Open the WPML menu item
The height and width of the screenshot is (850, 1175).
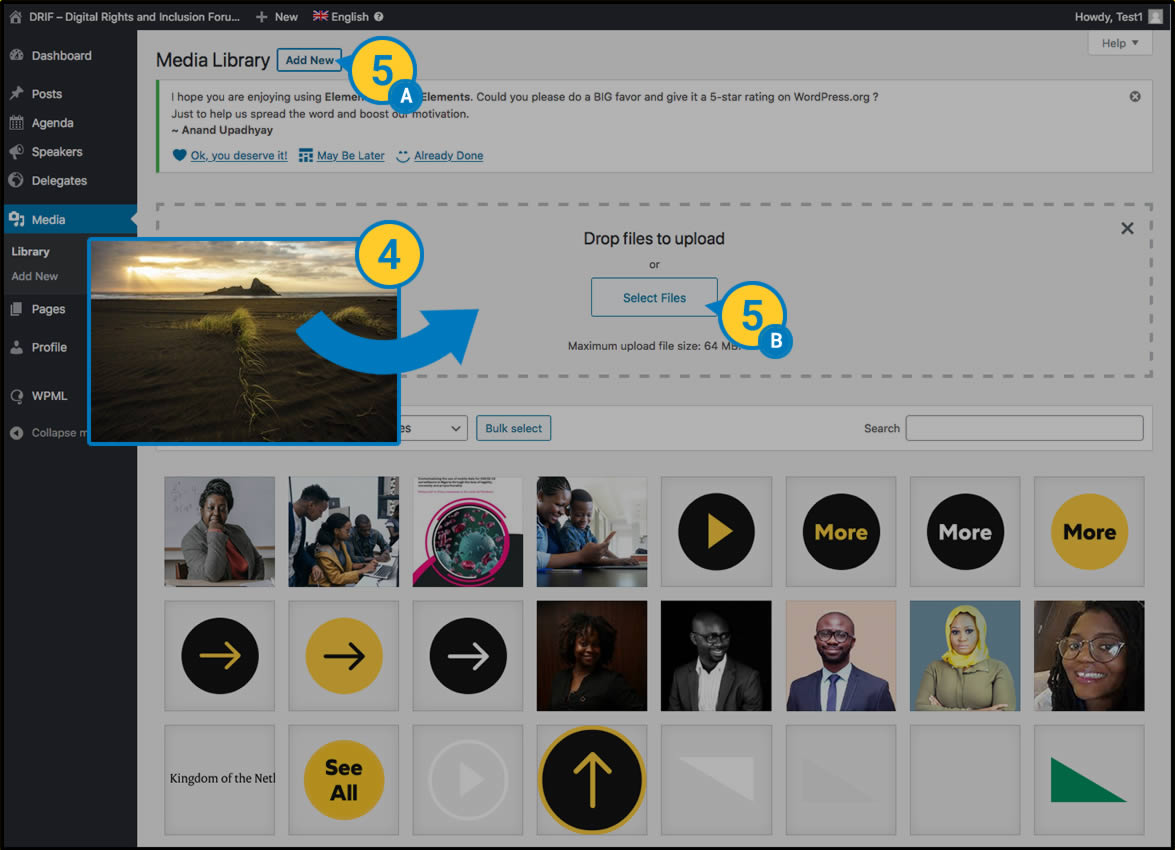[49, 396]
